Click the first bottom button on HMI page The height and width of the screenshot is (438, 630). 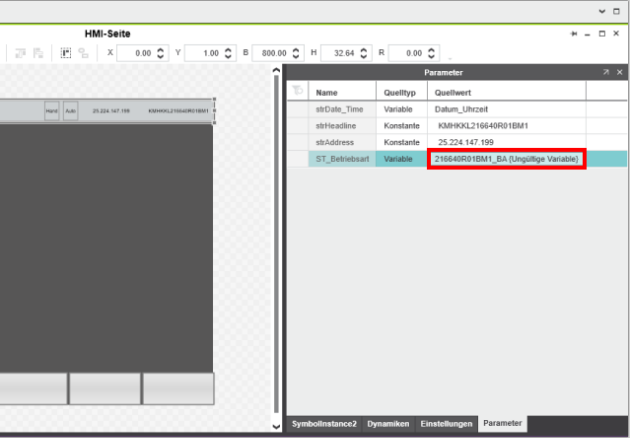33,389
